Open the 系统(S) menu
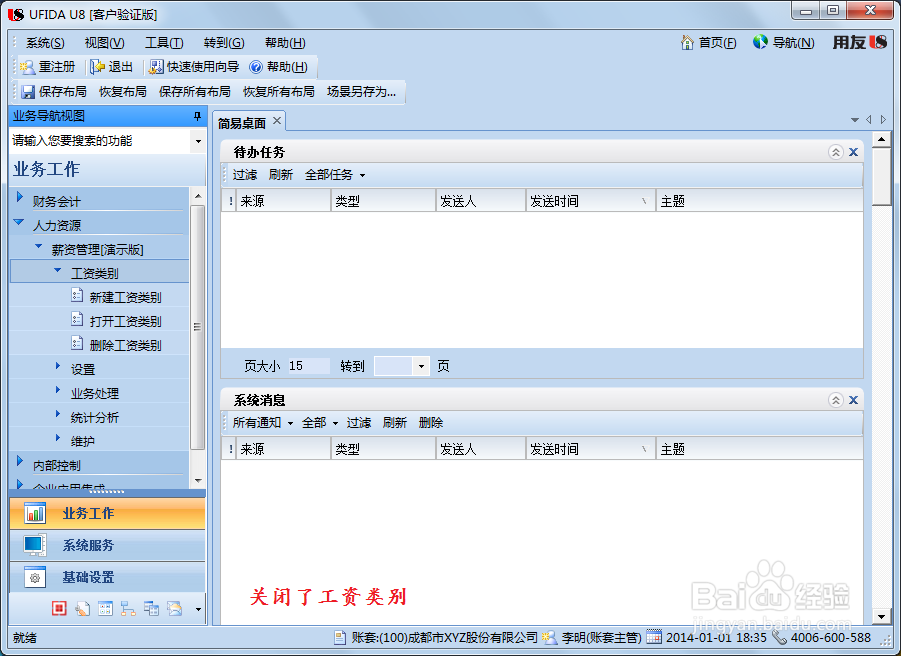Screen dimensions: 901x656 click(45, 43)
